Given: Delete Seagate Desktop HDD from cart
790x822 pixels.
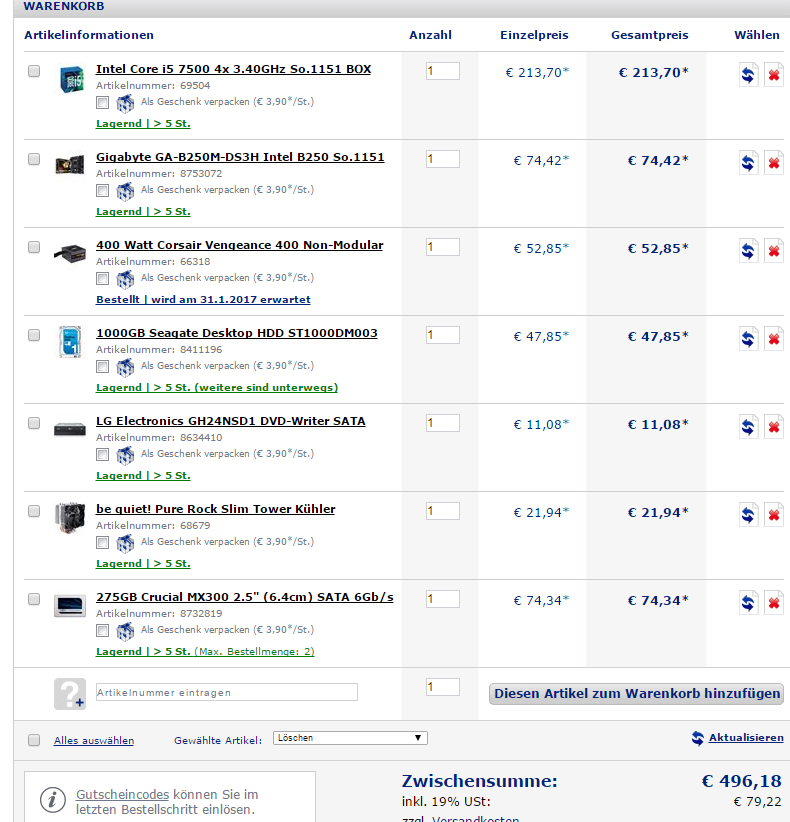Looking at the screenshot, I should tap(773, 339).
